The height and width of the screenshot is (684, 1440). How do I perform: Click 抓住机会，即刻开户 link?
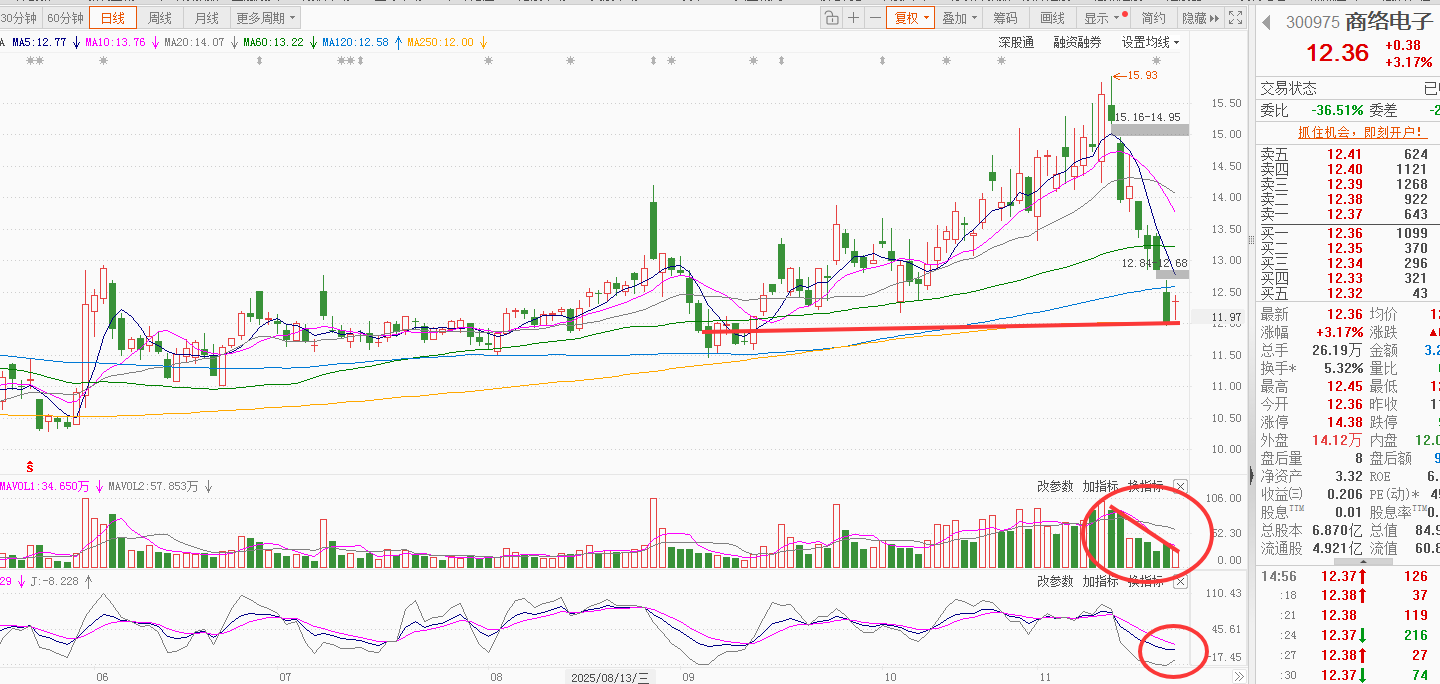pos(1360,132)
